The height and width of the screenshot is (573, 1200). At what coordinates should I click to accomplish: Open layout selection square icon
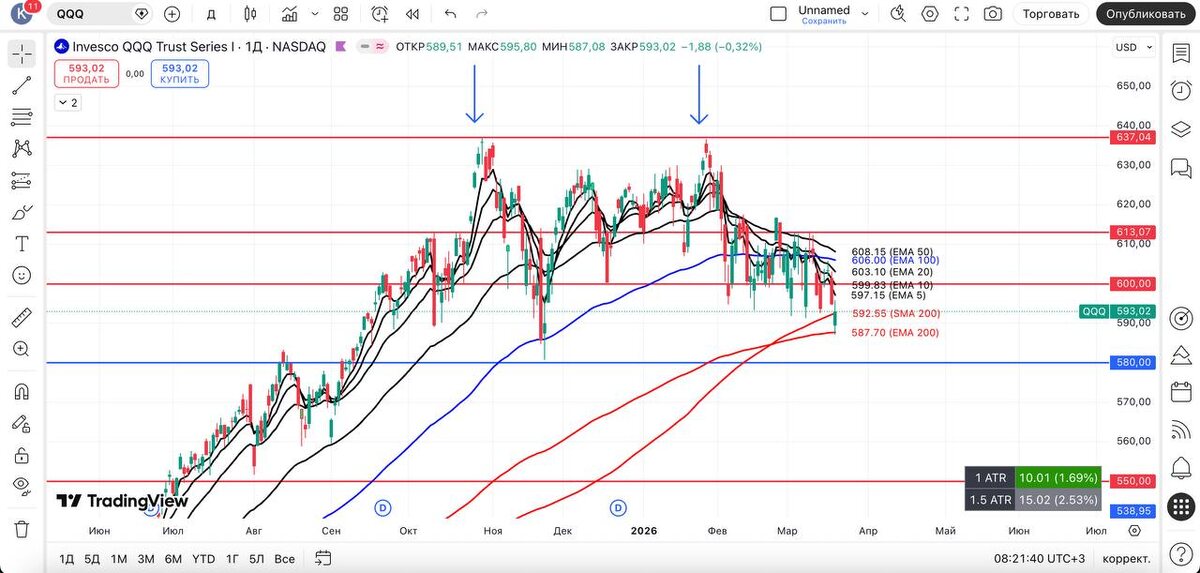click(778, 14)
